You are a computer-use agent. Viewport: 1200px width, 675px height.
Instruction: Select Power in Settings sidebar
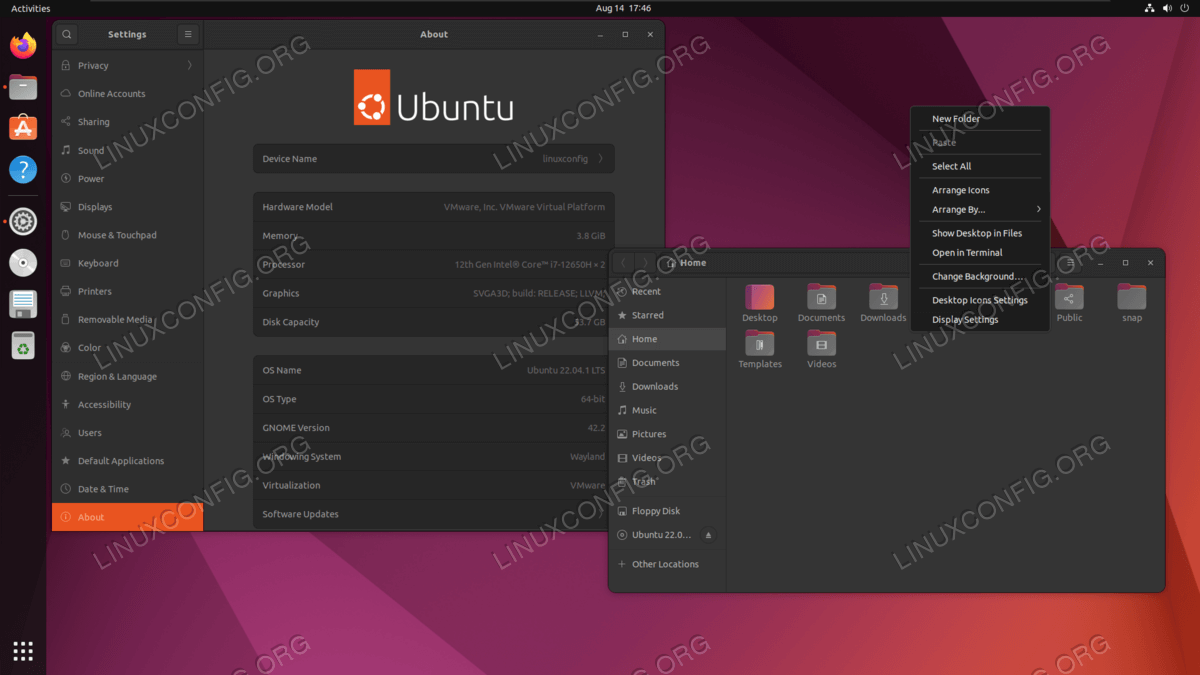point(127,179)
